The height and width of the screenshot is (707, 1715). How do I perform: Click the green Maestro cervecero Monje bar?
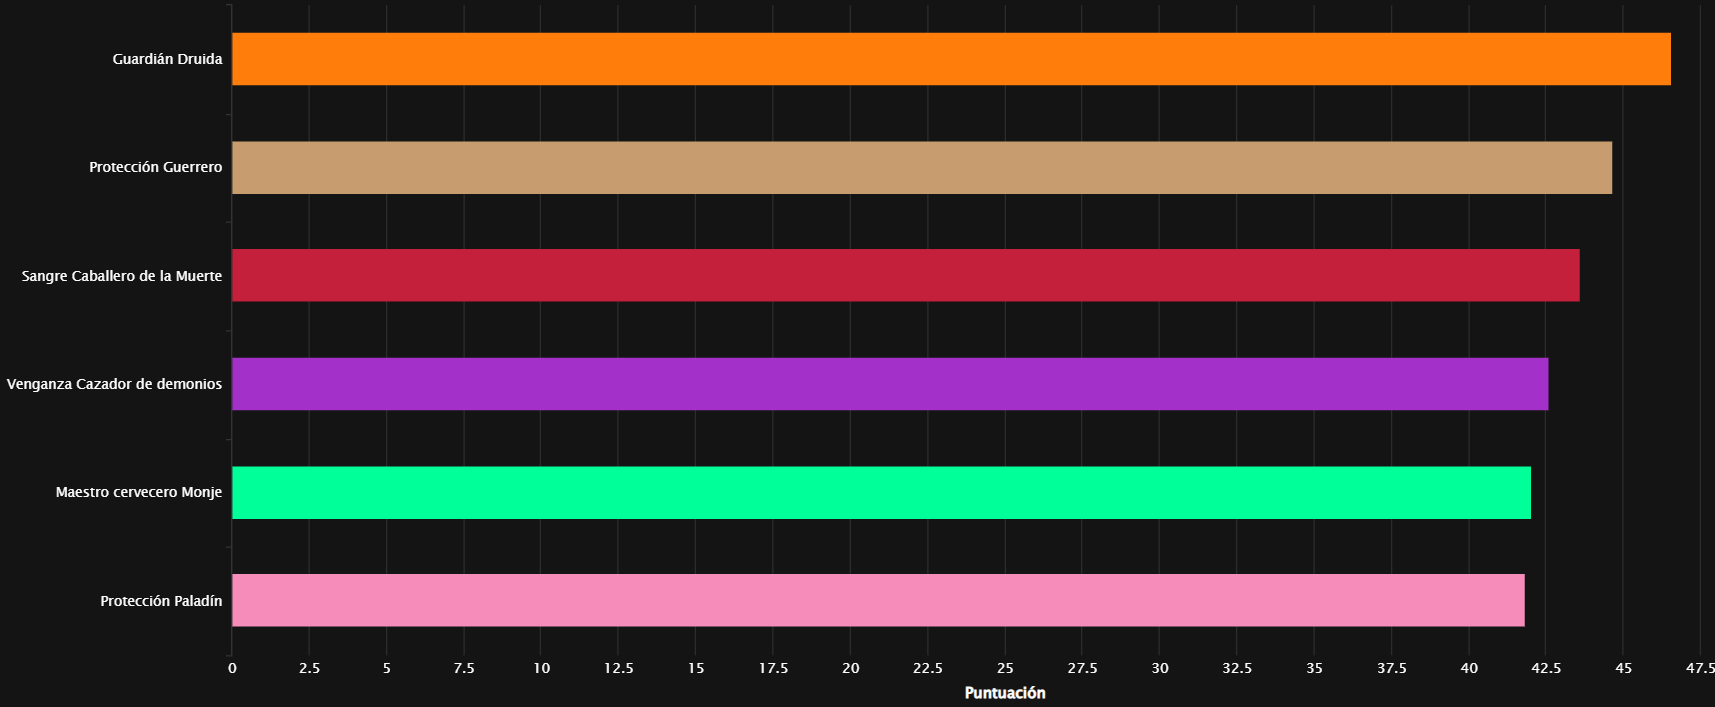coord(881,492)
